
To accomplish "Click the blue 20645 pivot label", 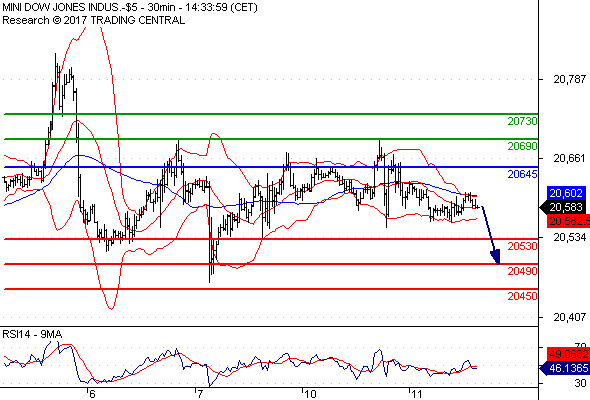I will (x=522, y=174).
